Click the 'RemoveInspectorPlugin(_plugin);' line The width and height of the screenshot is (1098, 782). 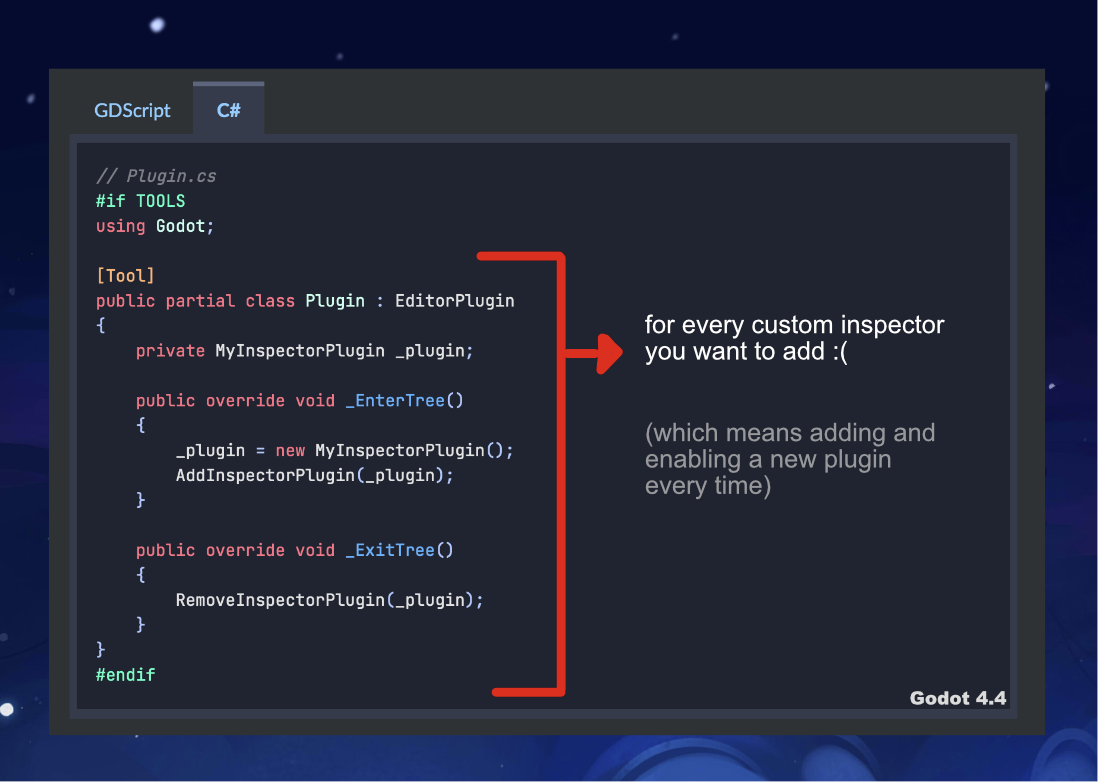pos(330,600)
